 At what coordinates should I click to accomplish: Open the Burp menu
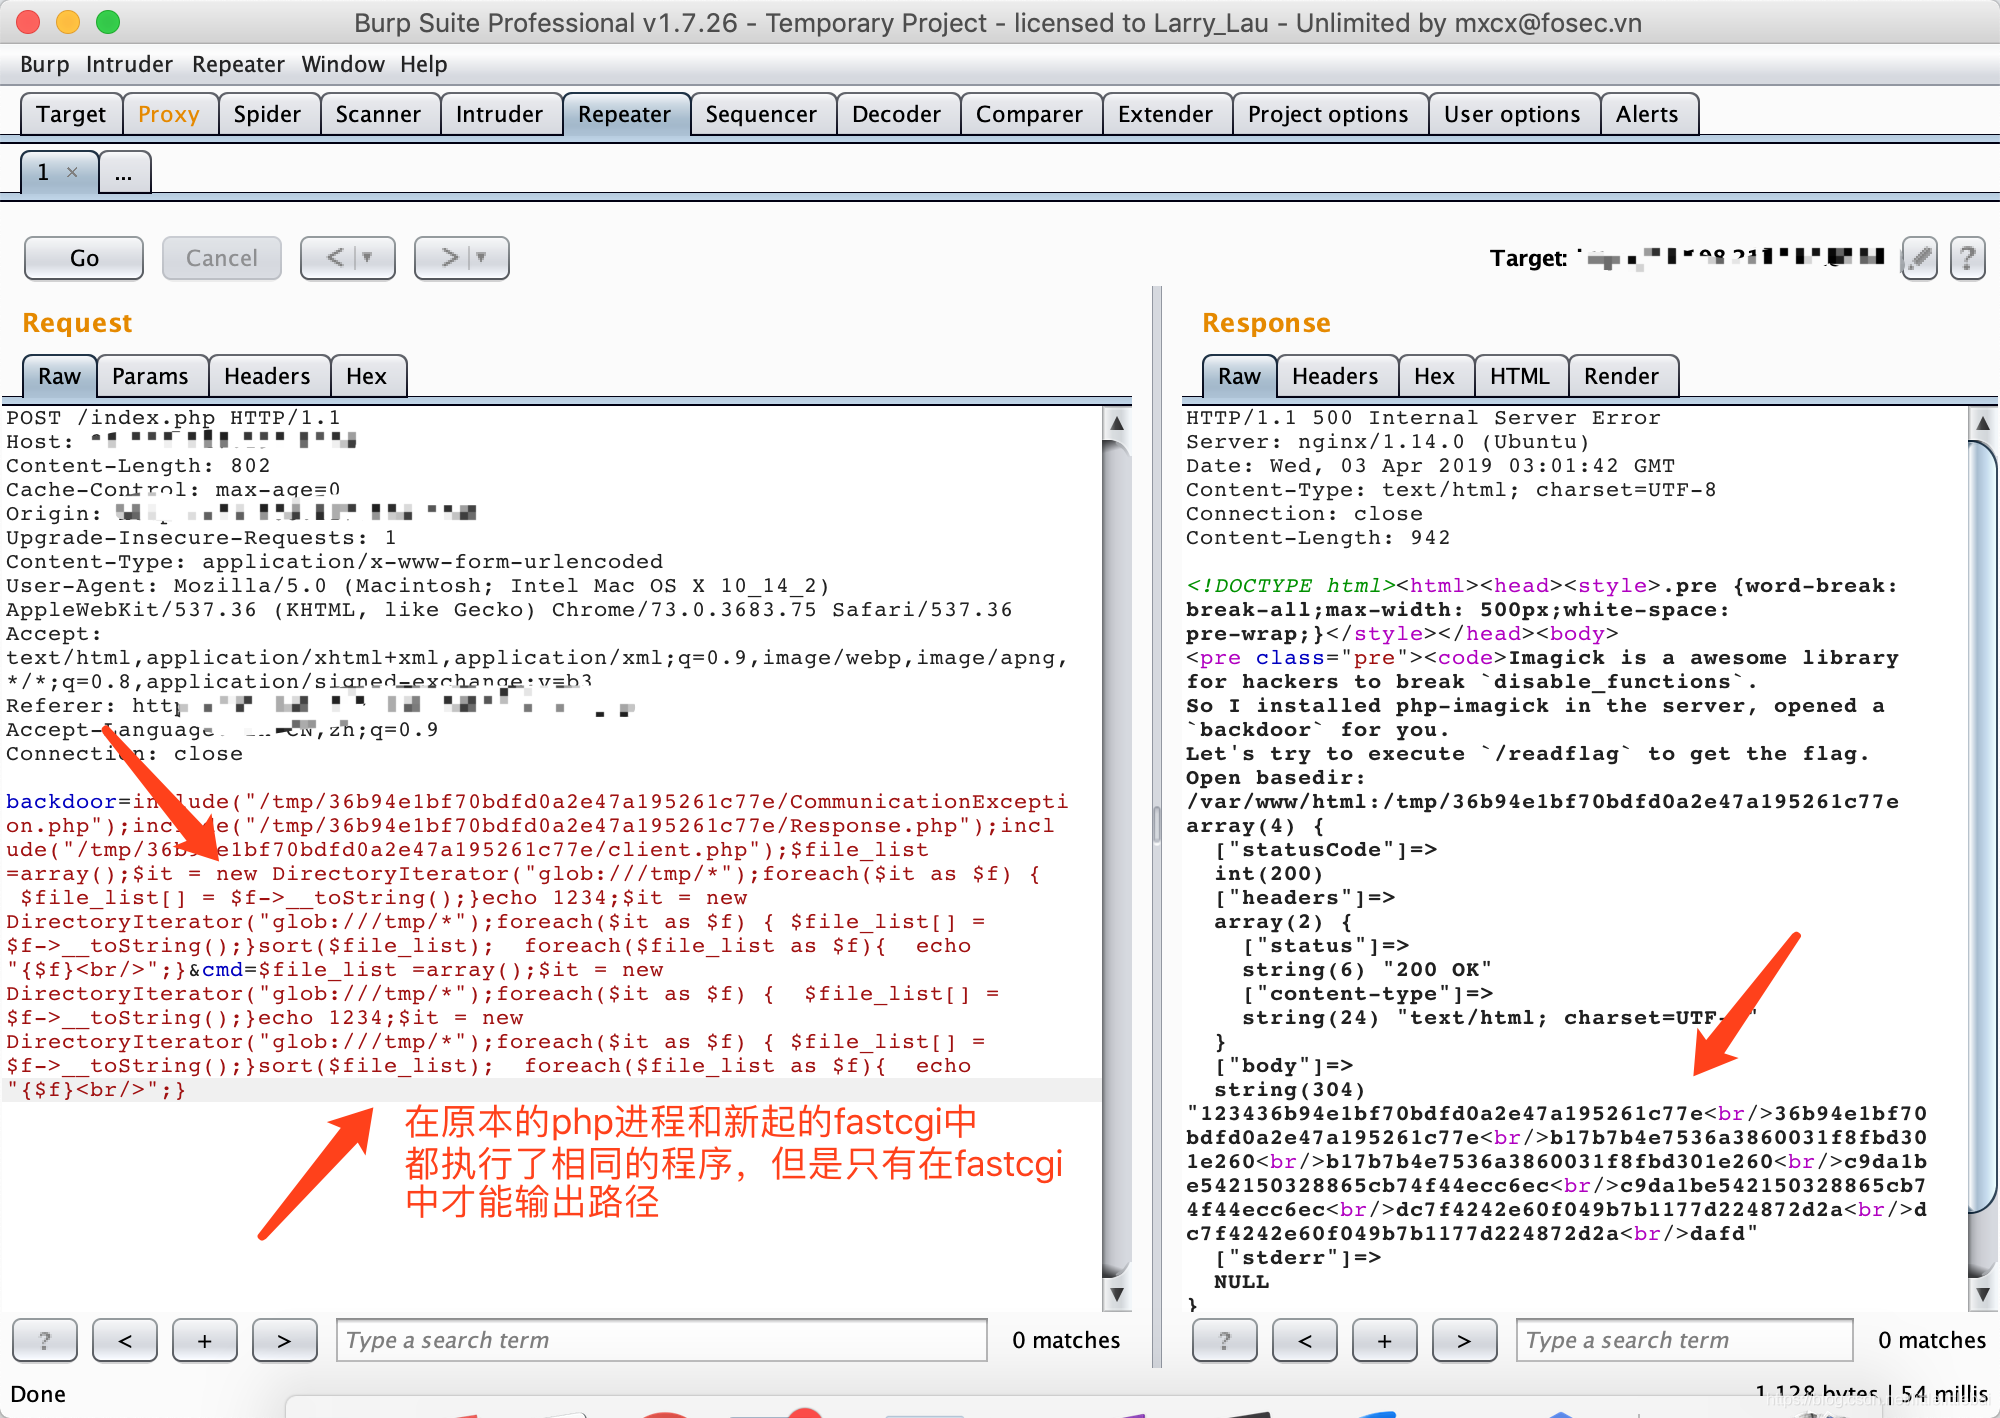point(44,64)
